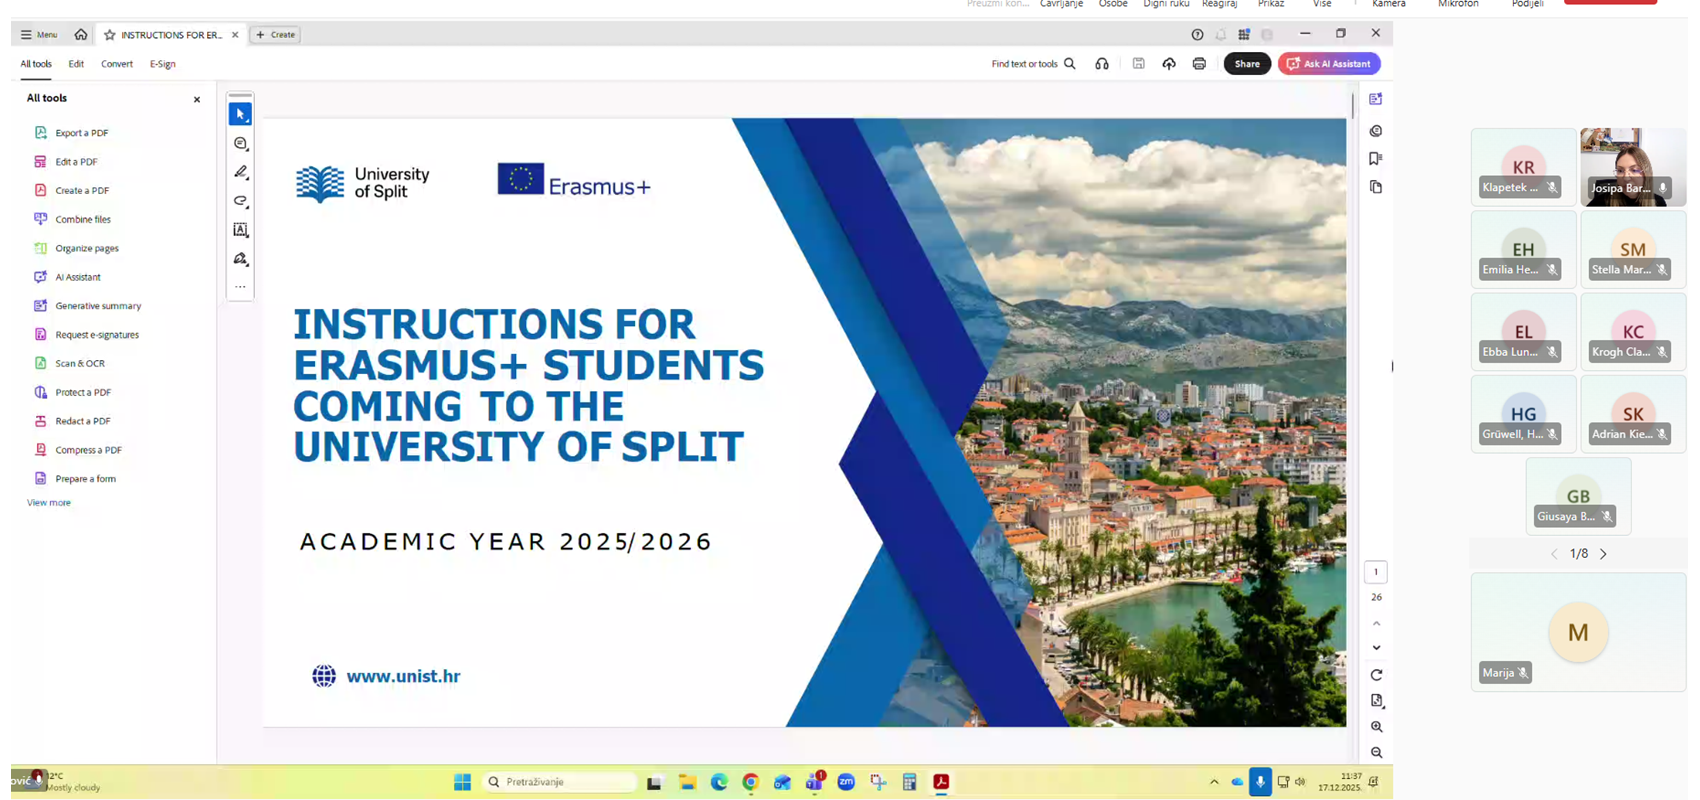Click the Share button
Viewport: 1700px width, 800px height.
[1247, 64]
